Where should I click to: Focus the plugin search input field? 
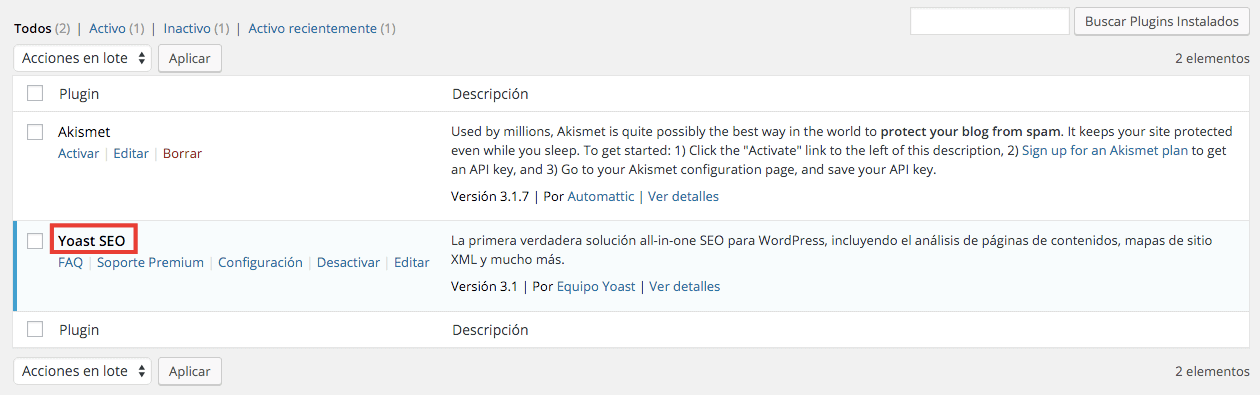990,22
